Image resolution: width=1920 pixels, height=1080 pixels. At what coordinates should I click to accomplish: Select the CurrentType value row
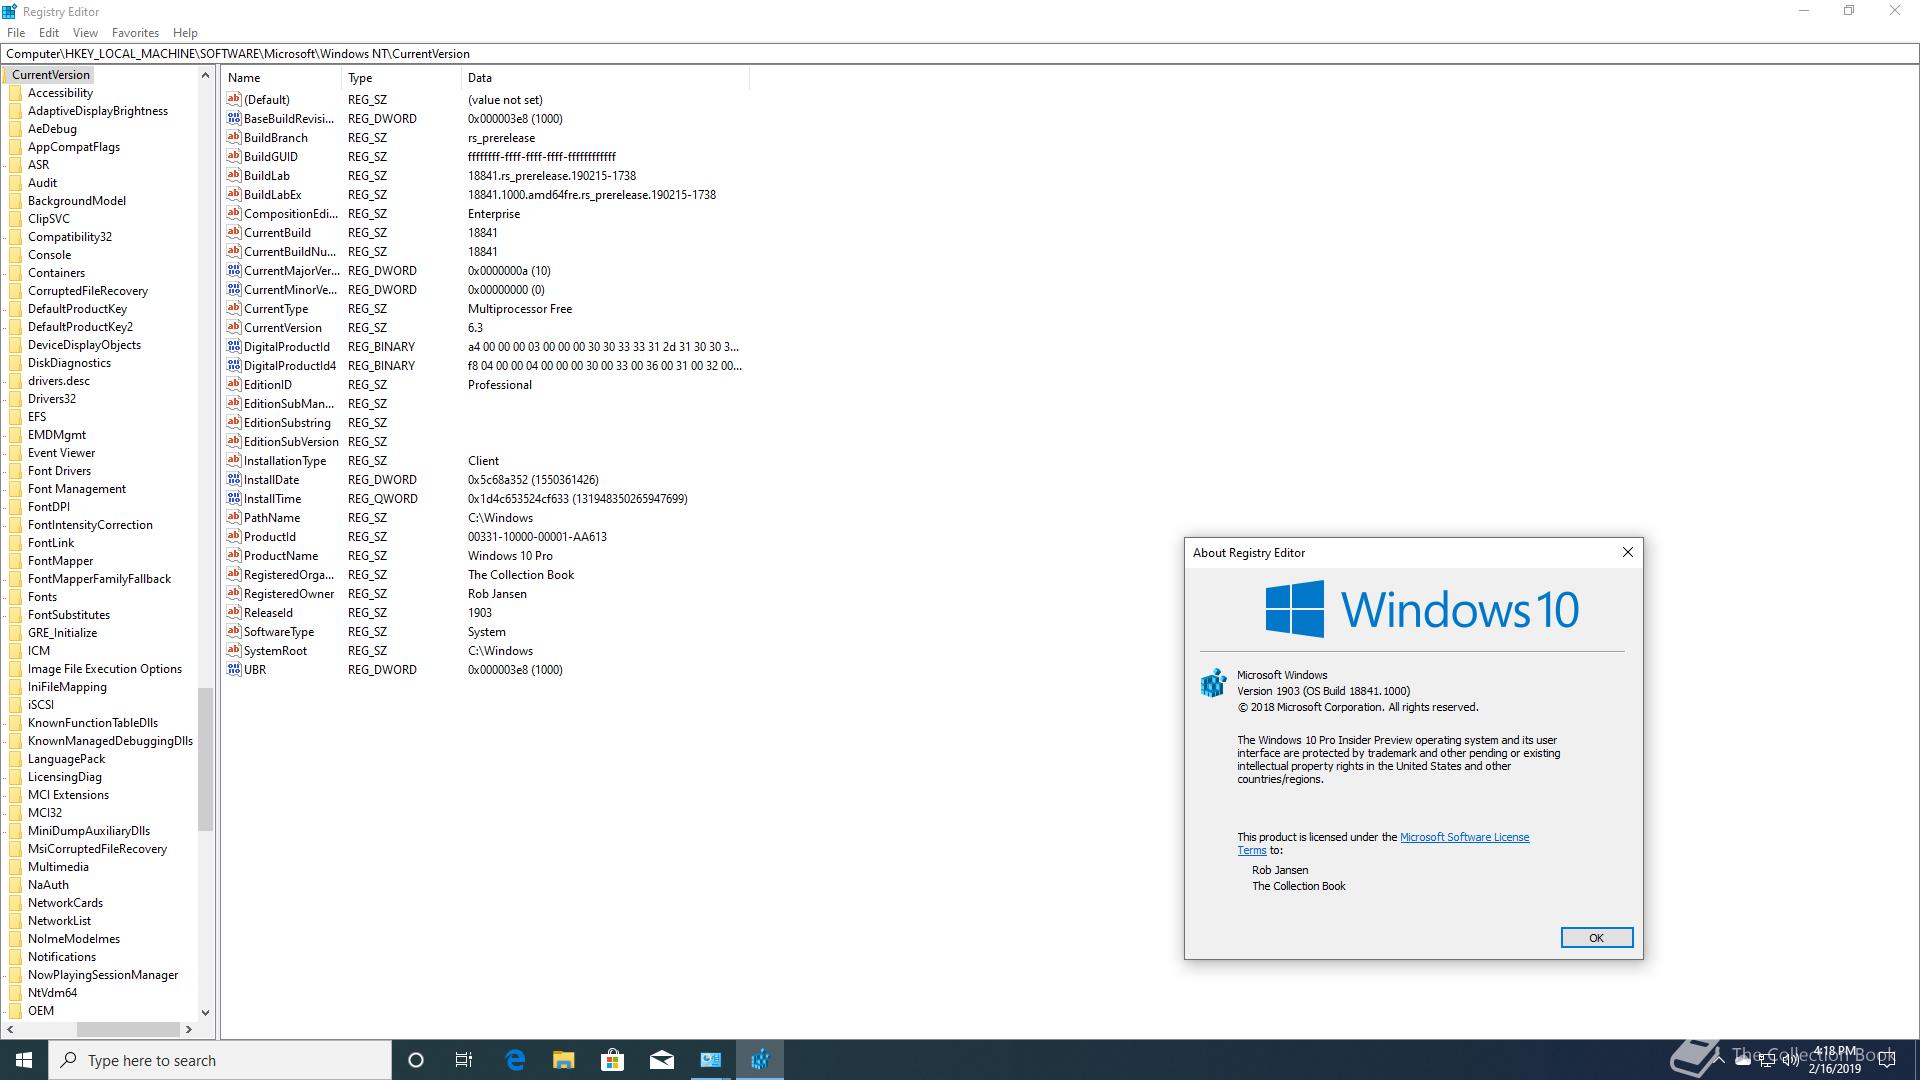(x=485, y=309)
